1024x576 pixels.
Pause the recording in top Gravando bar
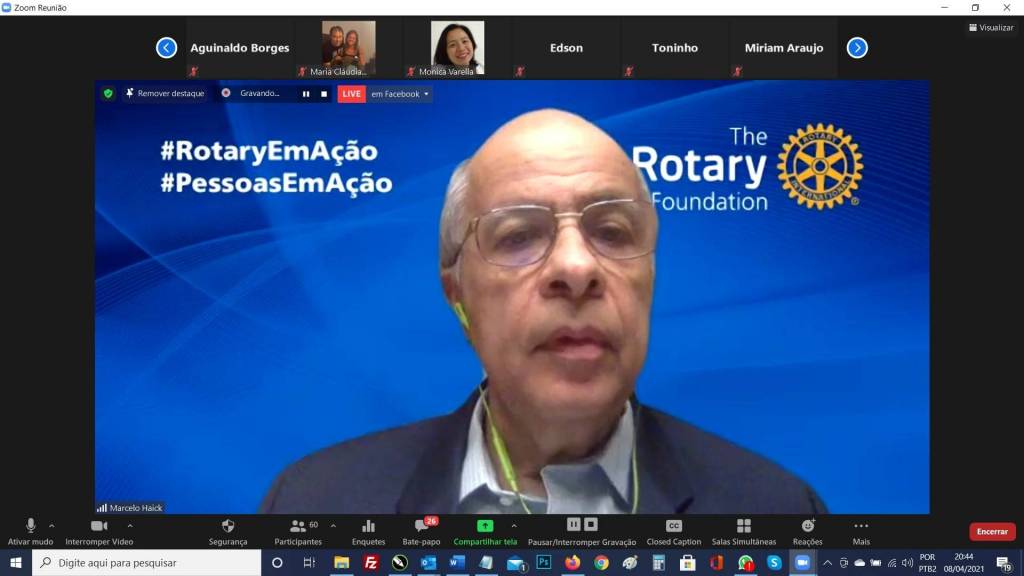click(x=306, y=94)
